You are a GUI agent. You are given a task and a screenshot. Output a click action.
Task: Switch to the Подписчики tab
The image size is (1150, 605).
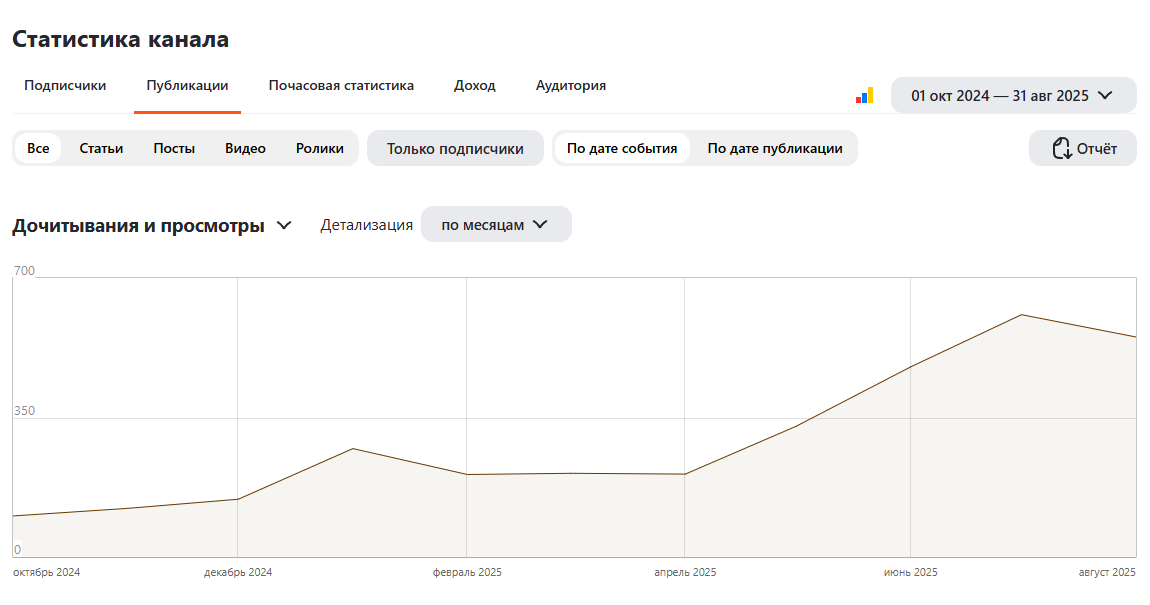[x=65, y=86]
